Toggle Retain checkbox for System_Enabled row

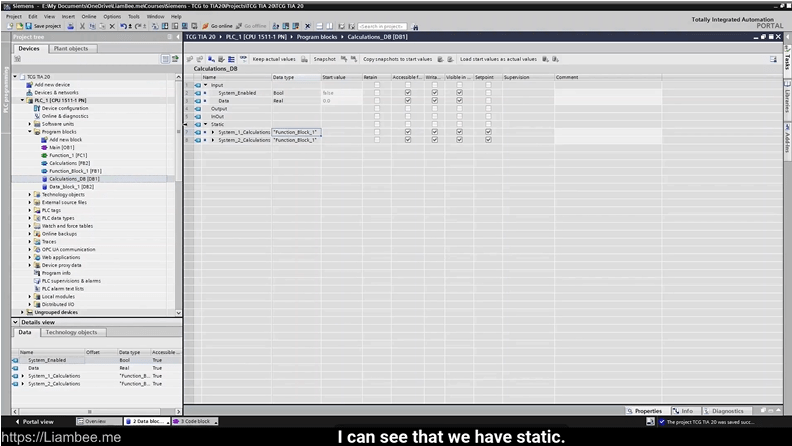376,92
